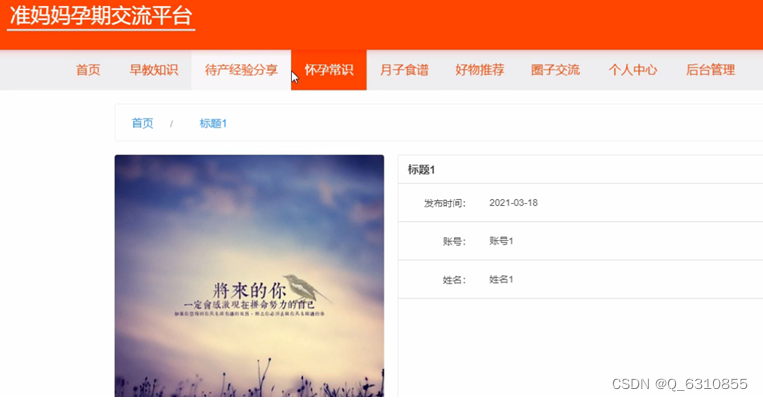Select the 待产经验分享 navigation item

(241, 70)
